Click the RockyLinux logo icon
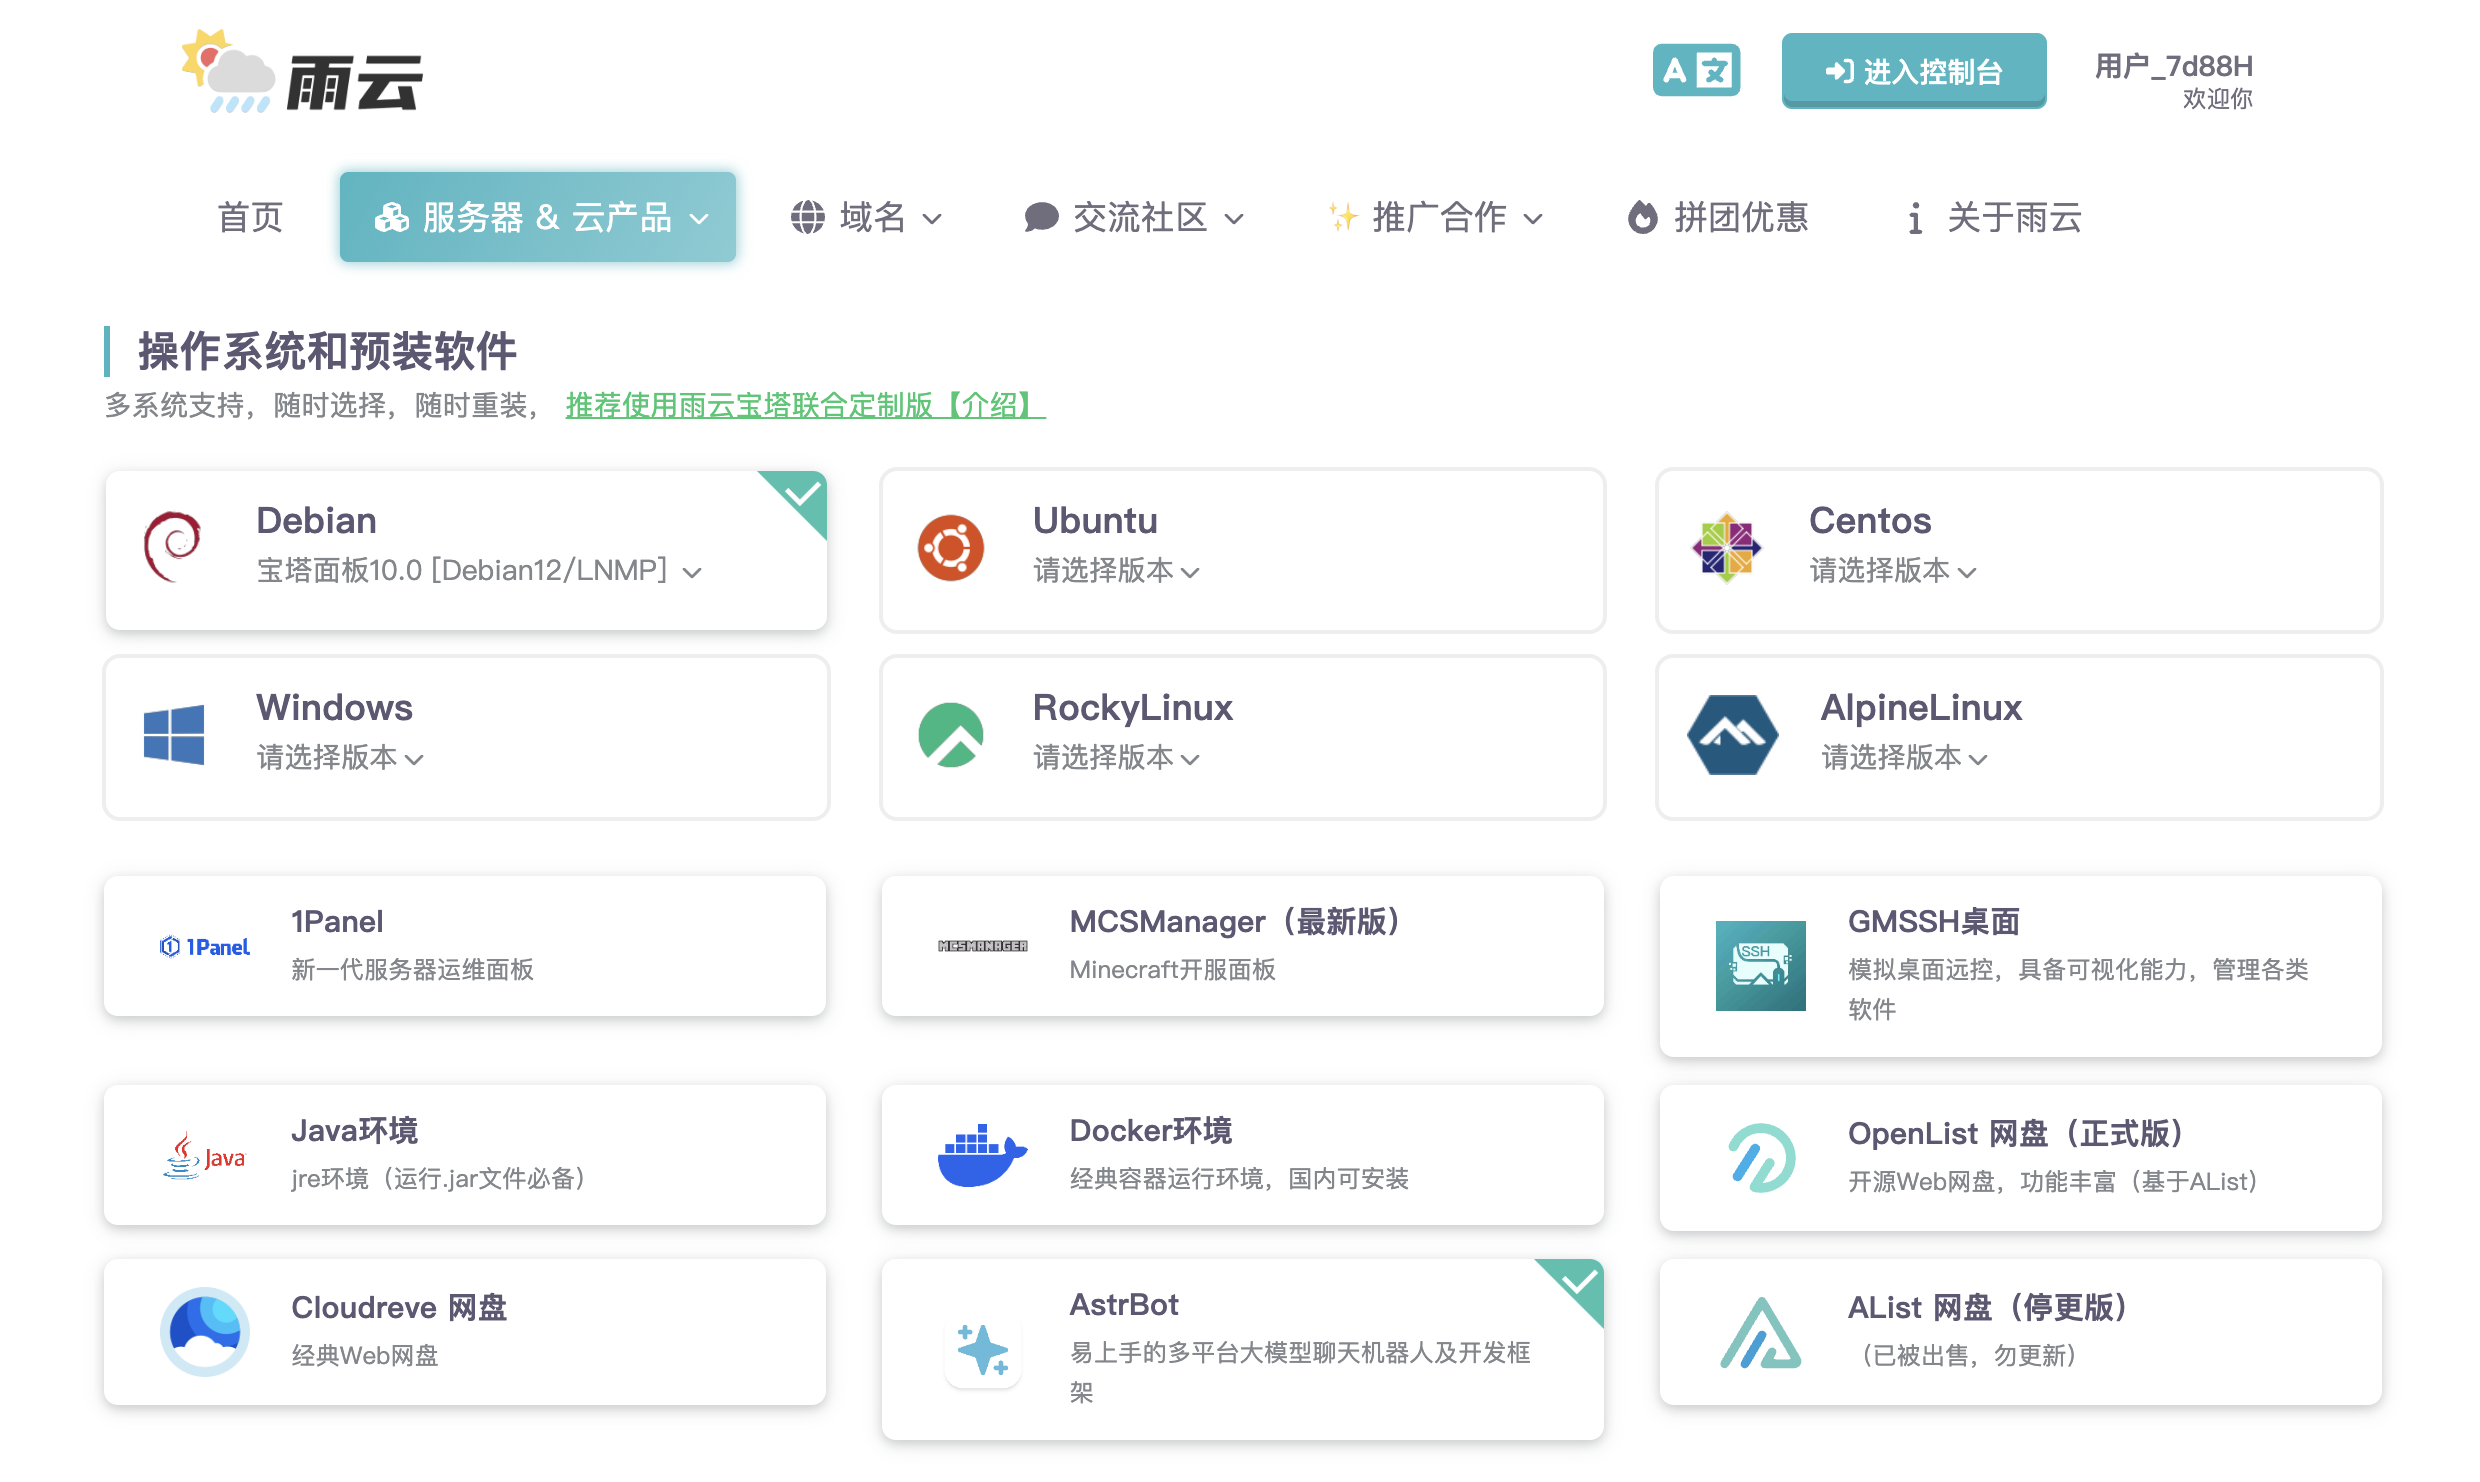Image resolution: width=2480 pixels, height=1482 pixels. click(950, 735)
